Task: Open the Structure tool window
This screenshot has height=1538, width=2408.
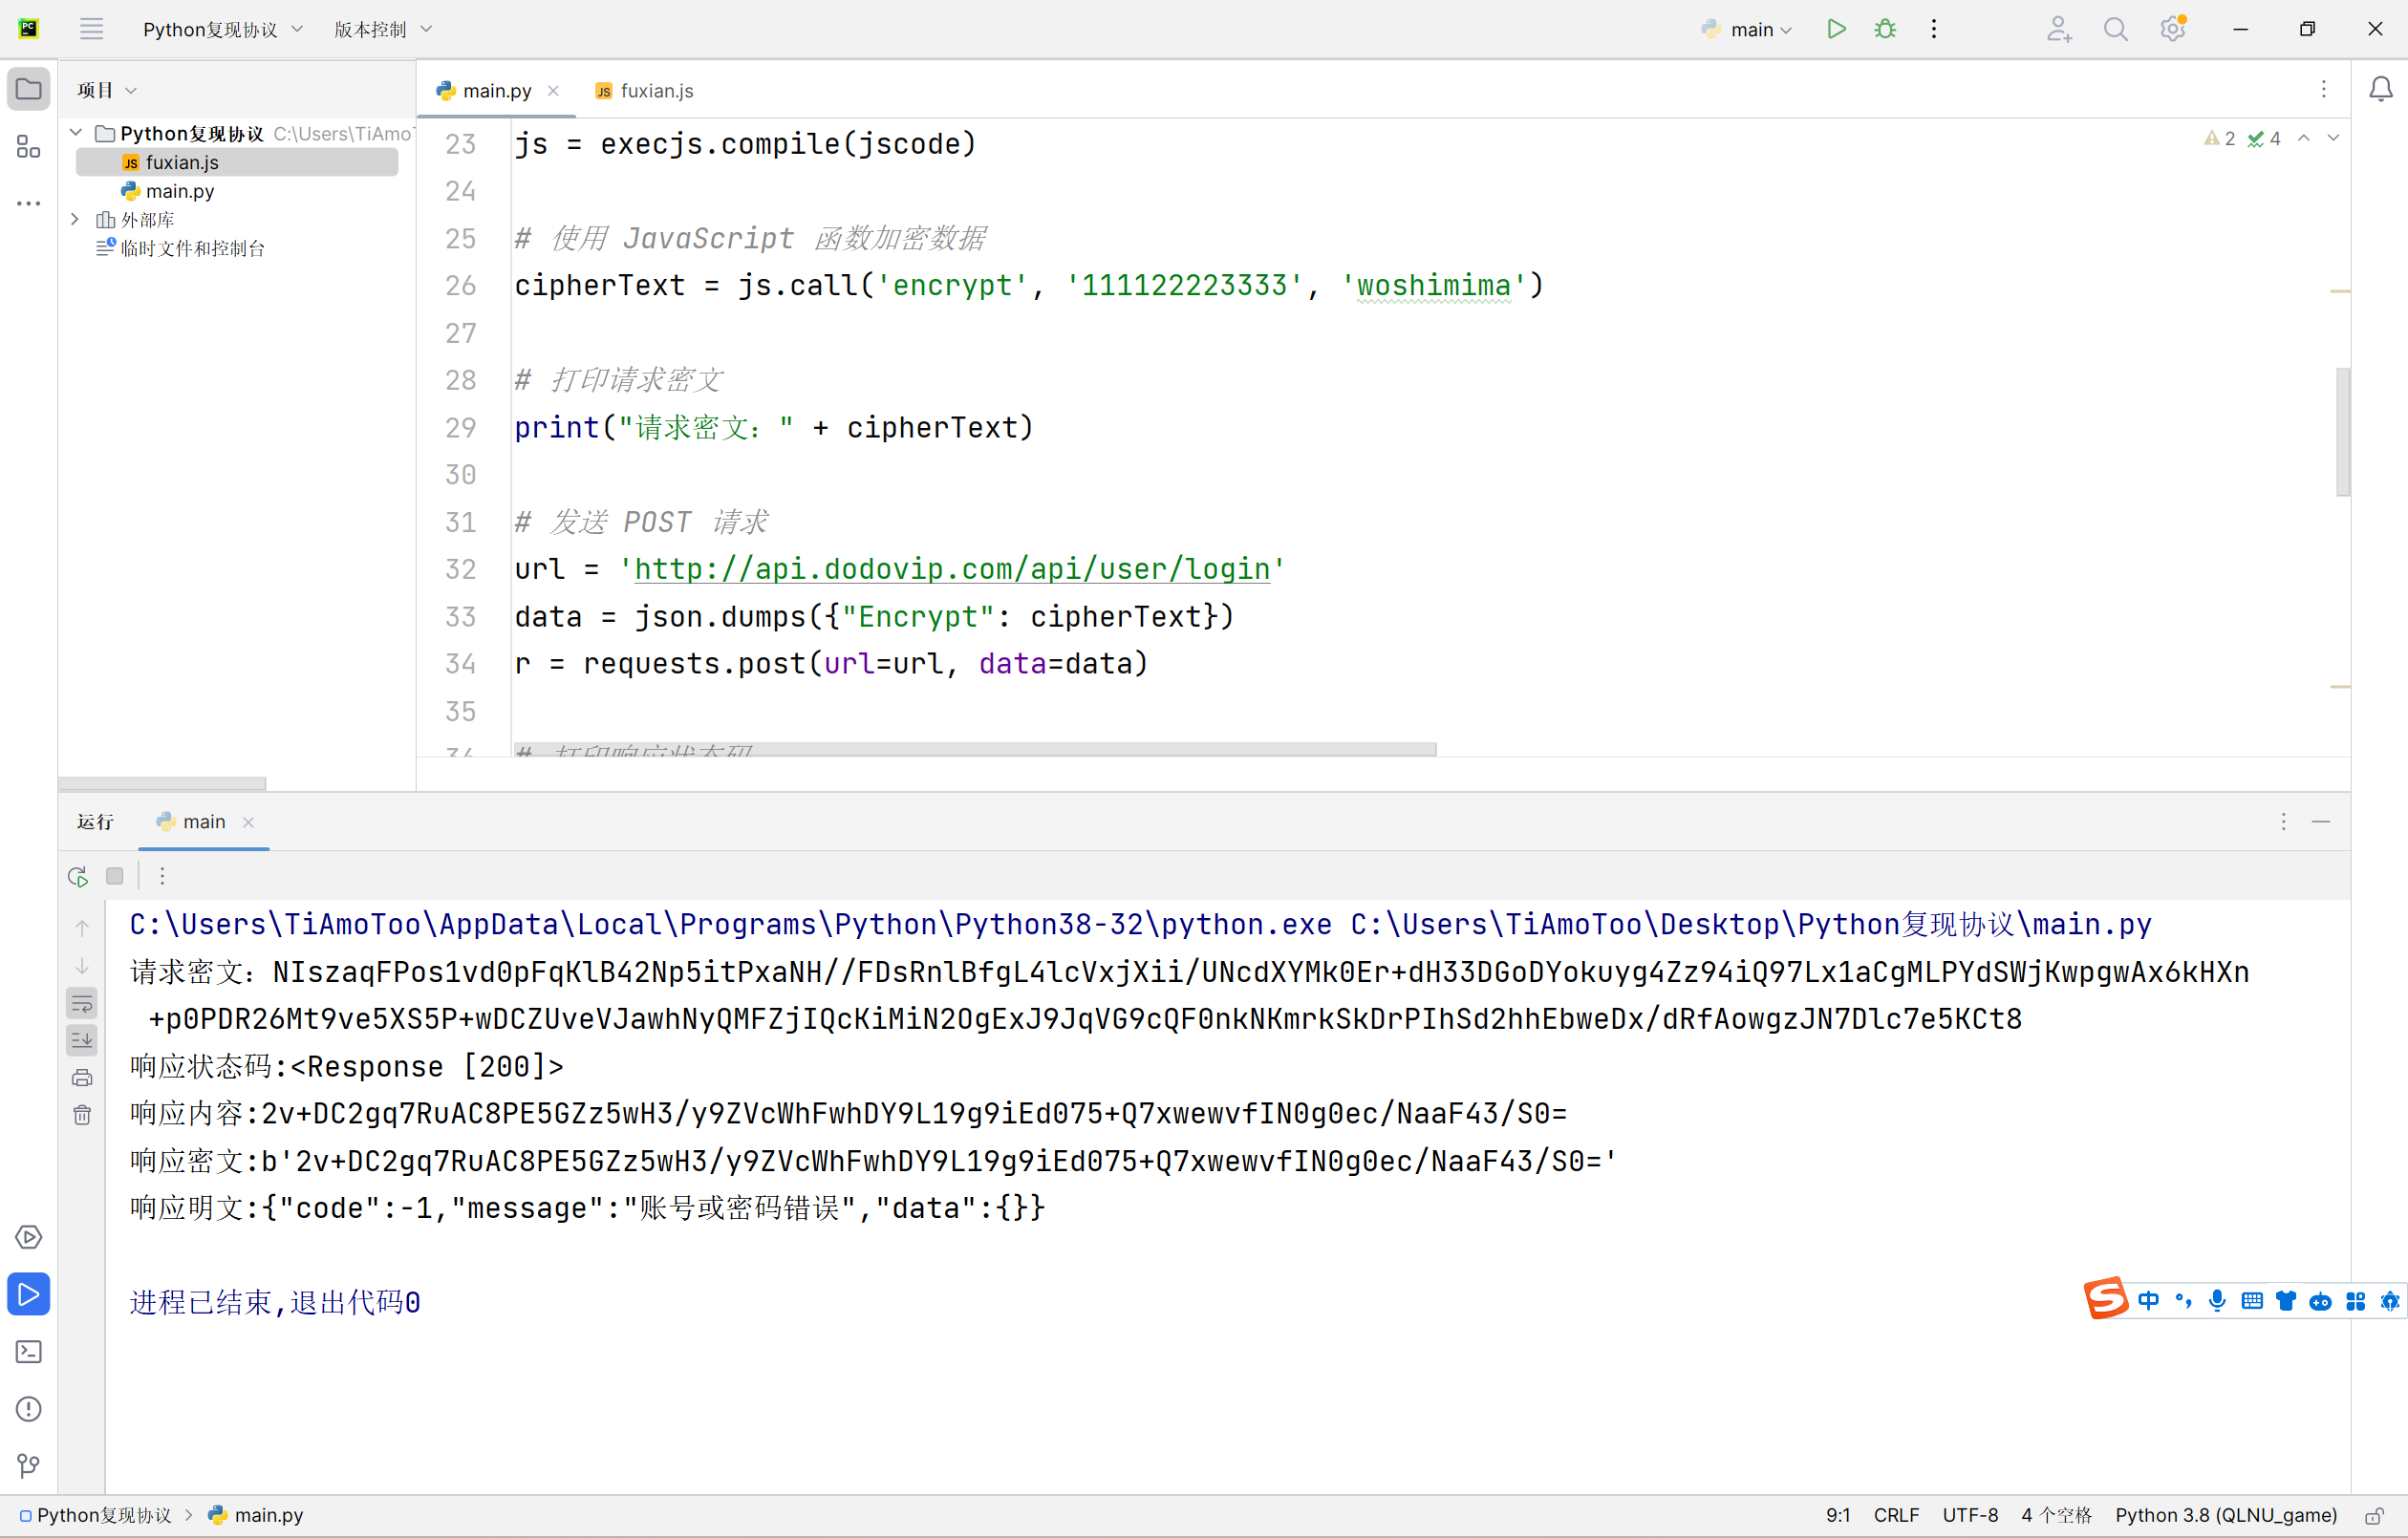Action: [x=29, y=147]
